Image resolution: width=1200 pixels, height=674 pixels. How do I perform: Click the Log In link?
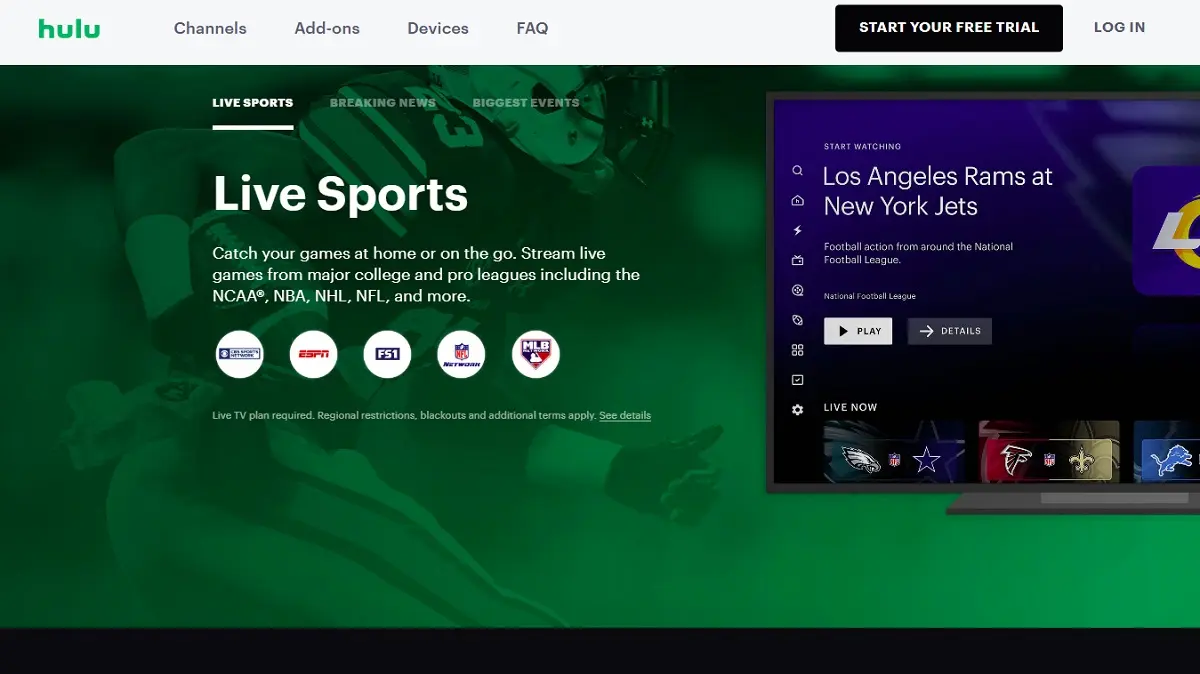(1119, 27)
